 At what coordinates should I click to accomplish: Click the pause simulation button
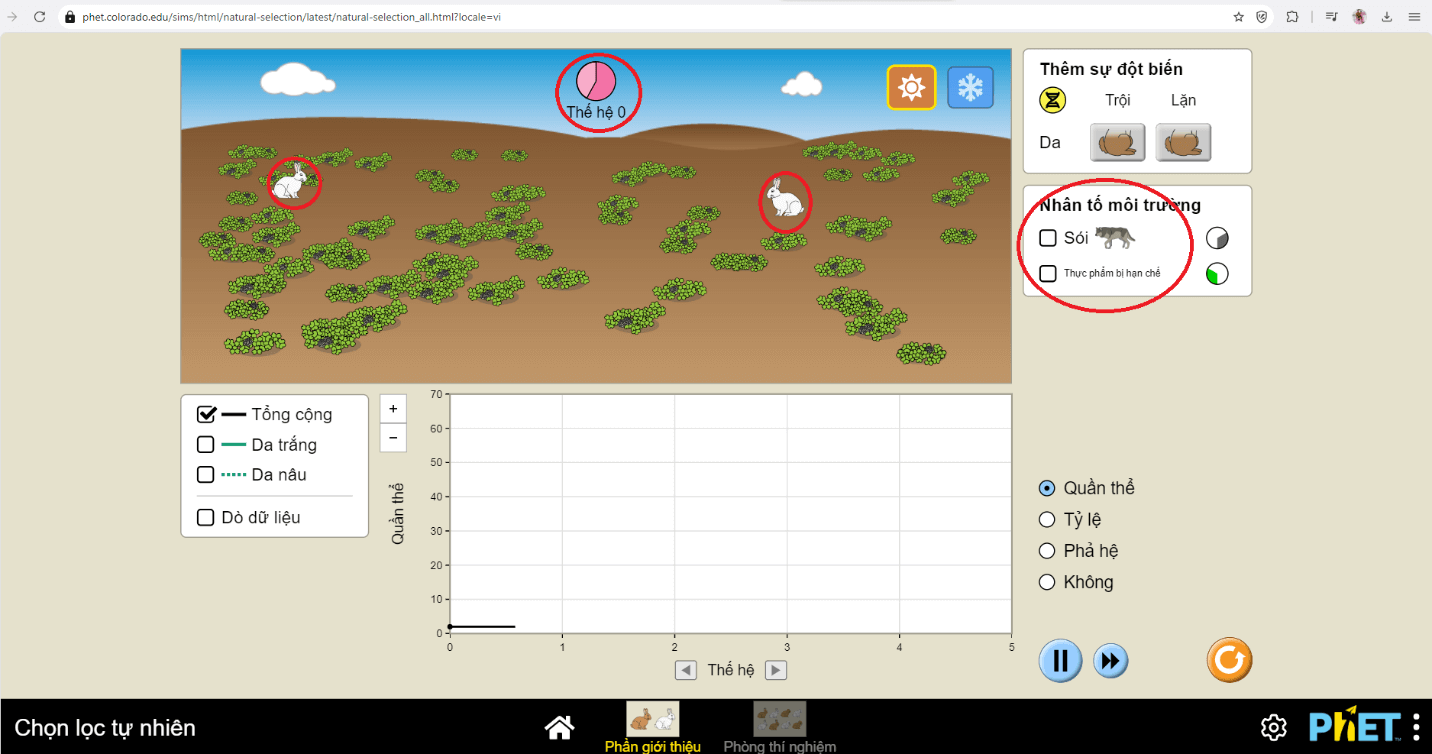[1060, 661]
